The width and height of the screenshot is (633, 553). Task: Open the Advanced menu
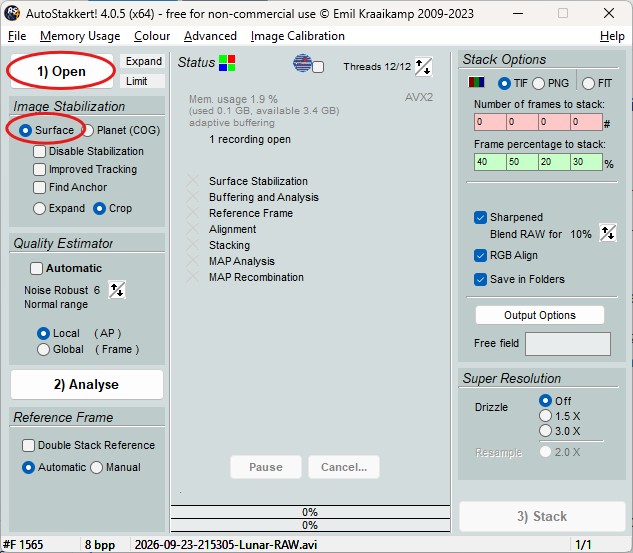[x=210, y=36]
